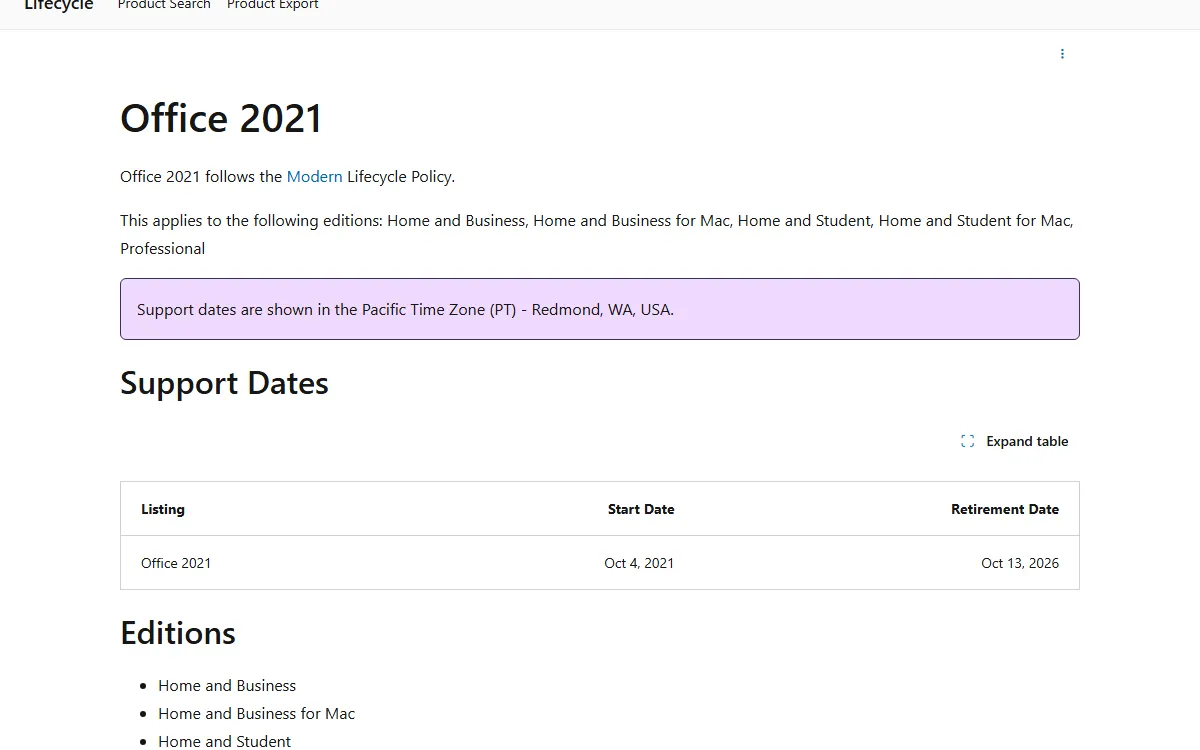Open Product Search in the top navigation
The height and width of the screenshot is (750, 1200).
click(x=164, y=5)
